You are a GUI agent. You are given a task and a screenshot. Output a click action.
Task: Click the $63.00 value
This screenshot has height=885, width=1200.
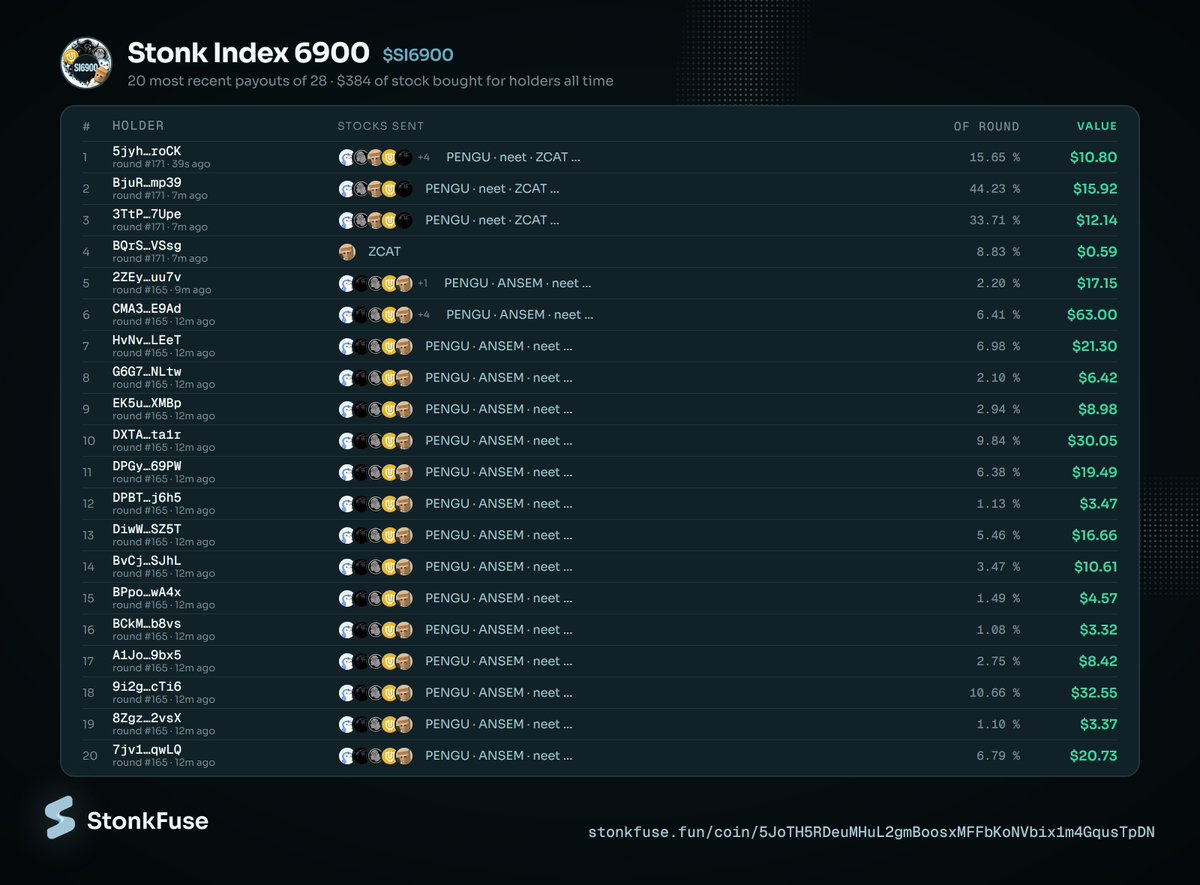click(1092, 315)
